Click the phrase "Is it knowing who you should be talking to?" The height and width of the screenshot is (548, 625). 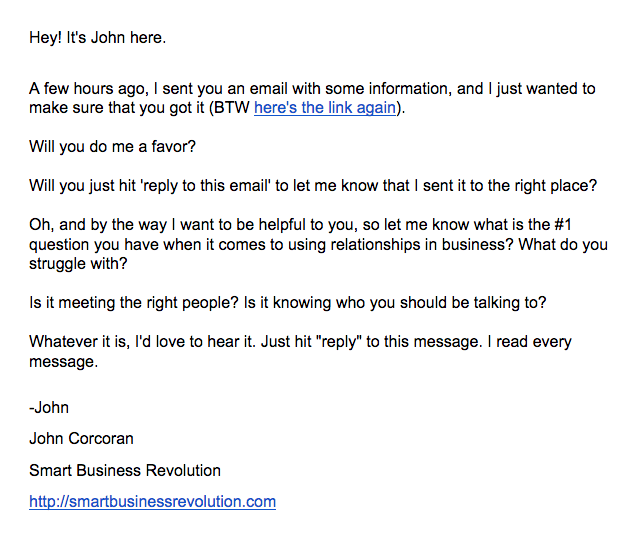[x=395, y=302]
